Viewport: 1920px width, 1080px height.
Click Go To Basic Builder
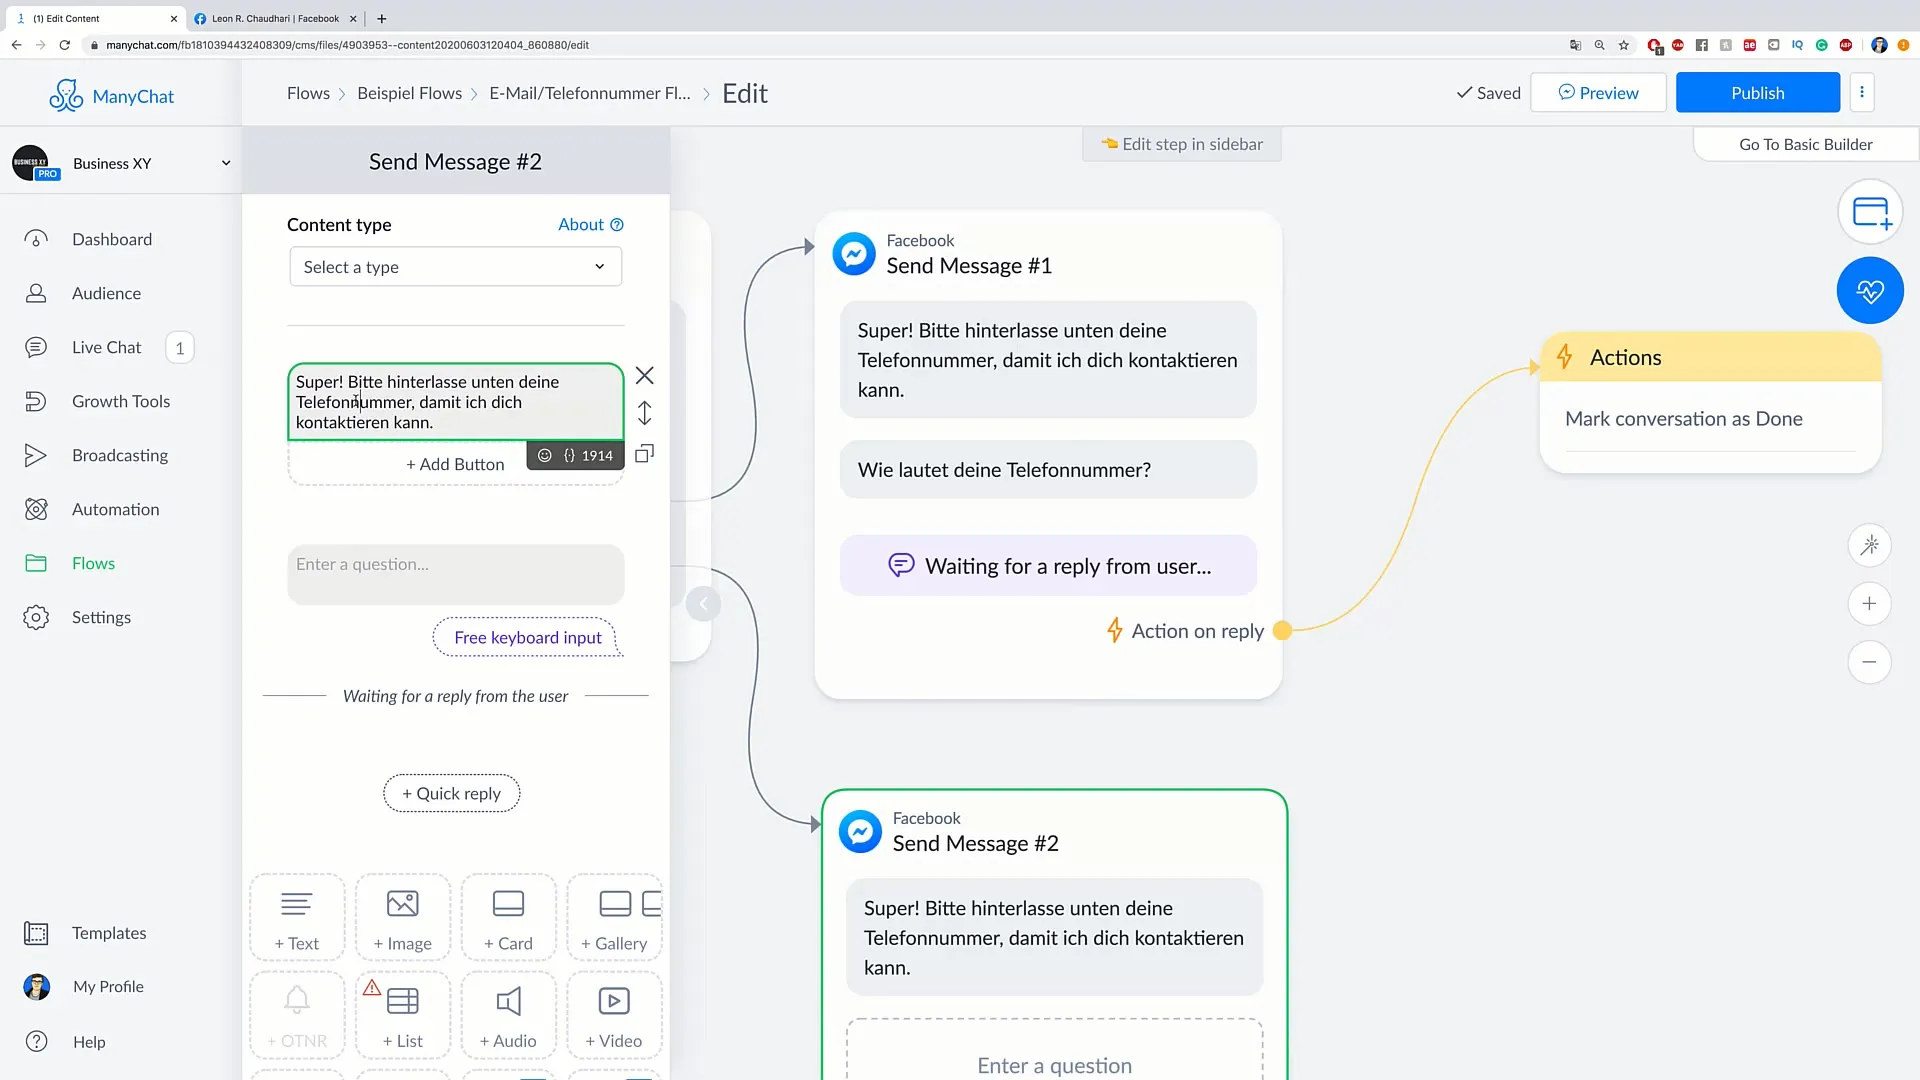1805,144
